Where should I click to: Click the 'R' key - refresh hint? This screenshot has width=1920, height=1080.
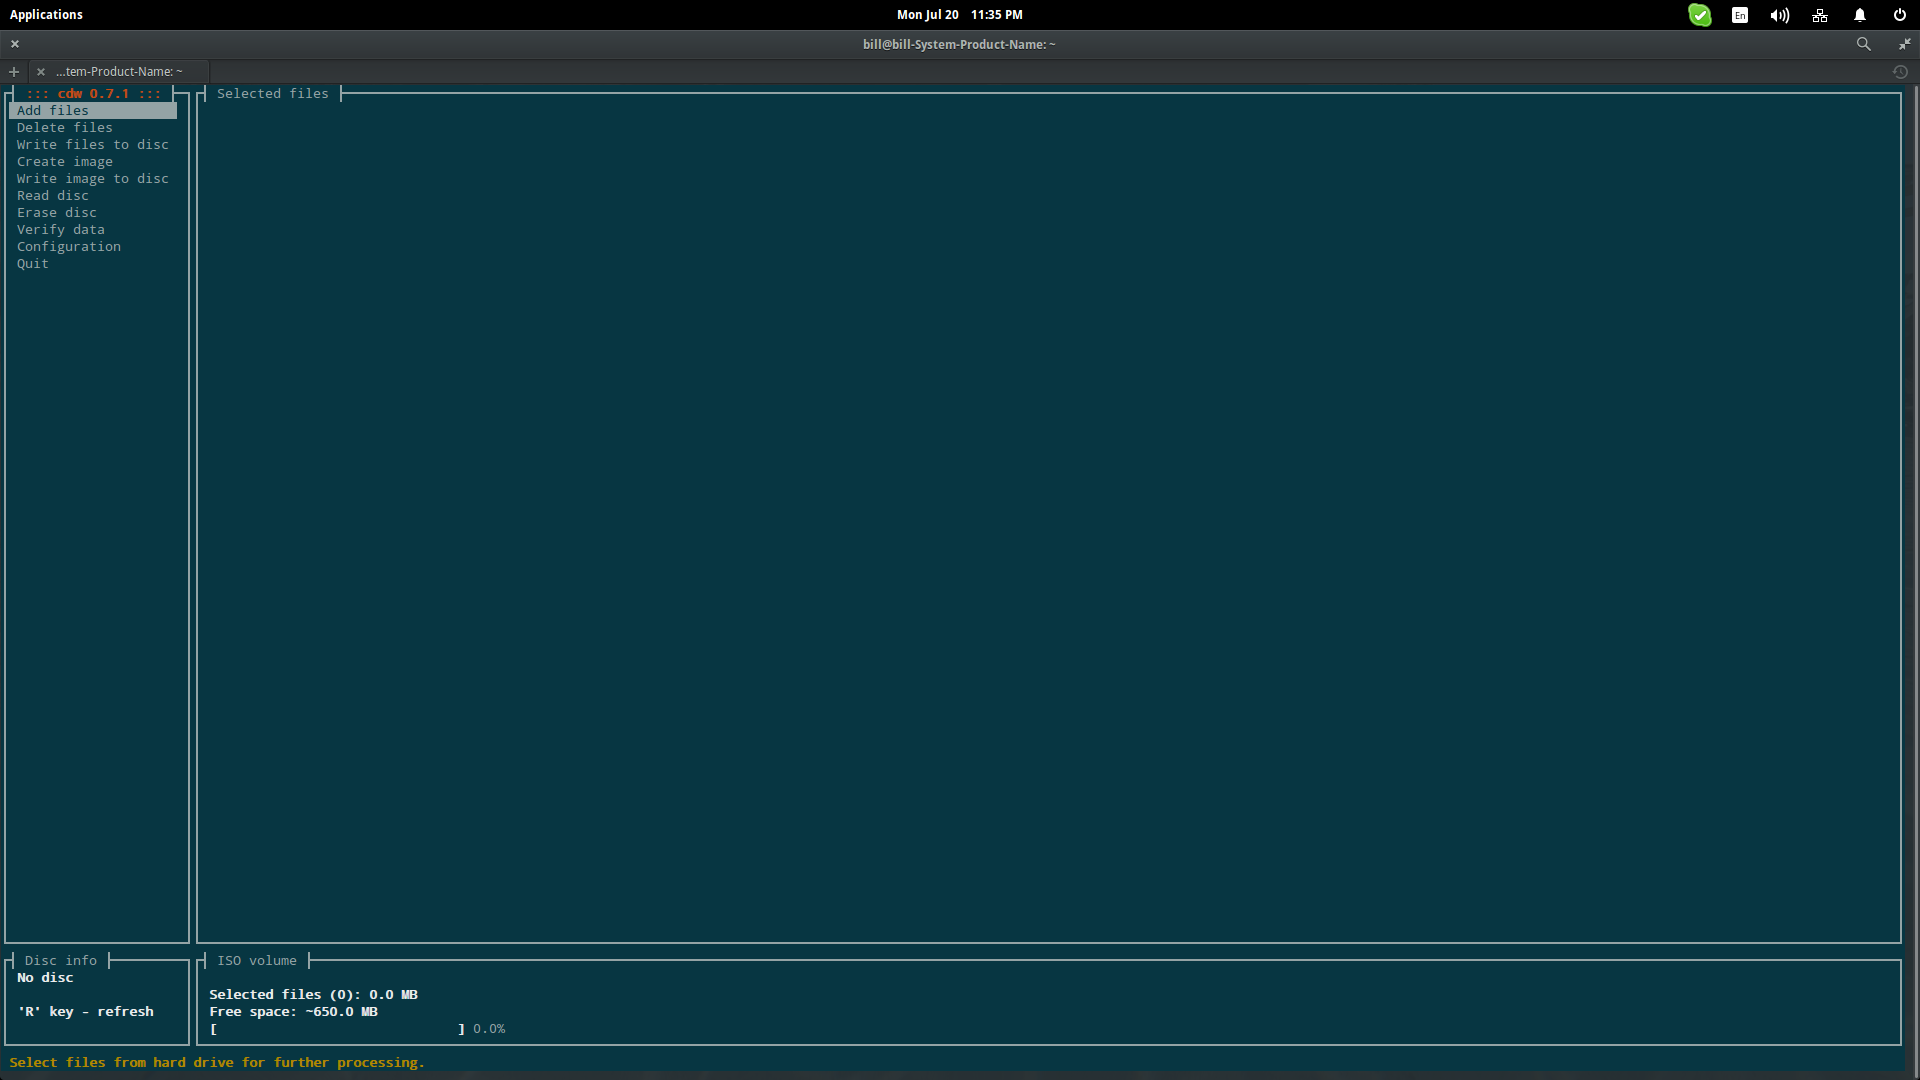(x=86, y=1012)
